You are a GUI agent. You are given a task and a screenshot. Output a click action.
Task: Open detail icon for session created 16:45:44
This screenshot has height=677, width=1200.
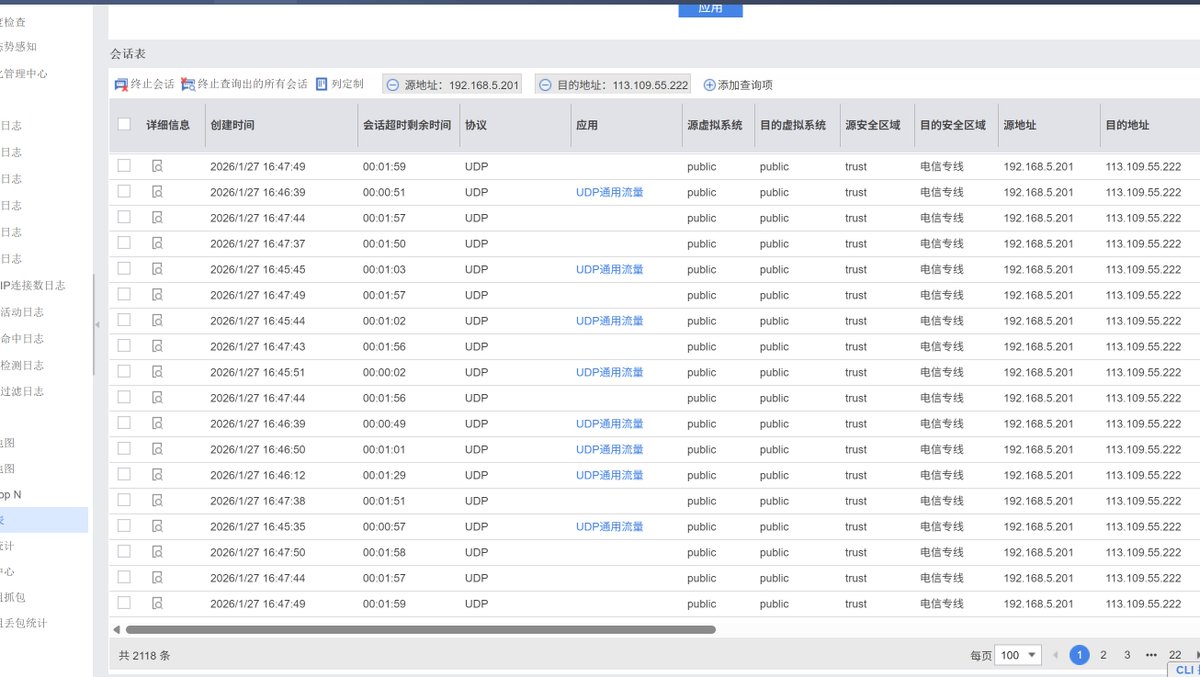click(x=157, y=320)
